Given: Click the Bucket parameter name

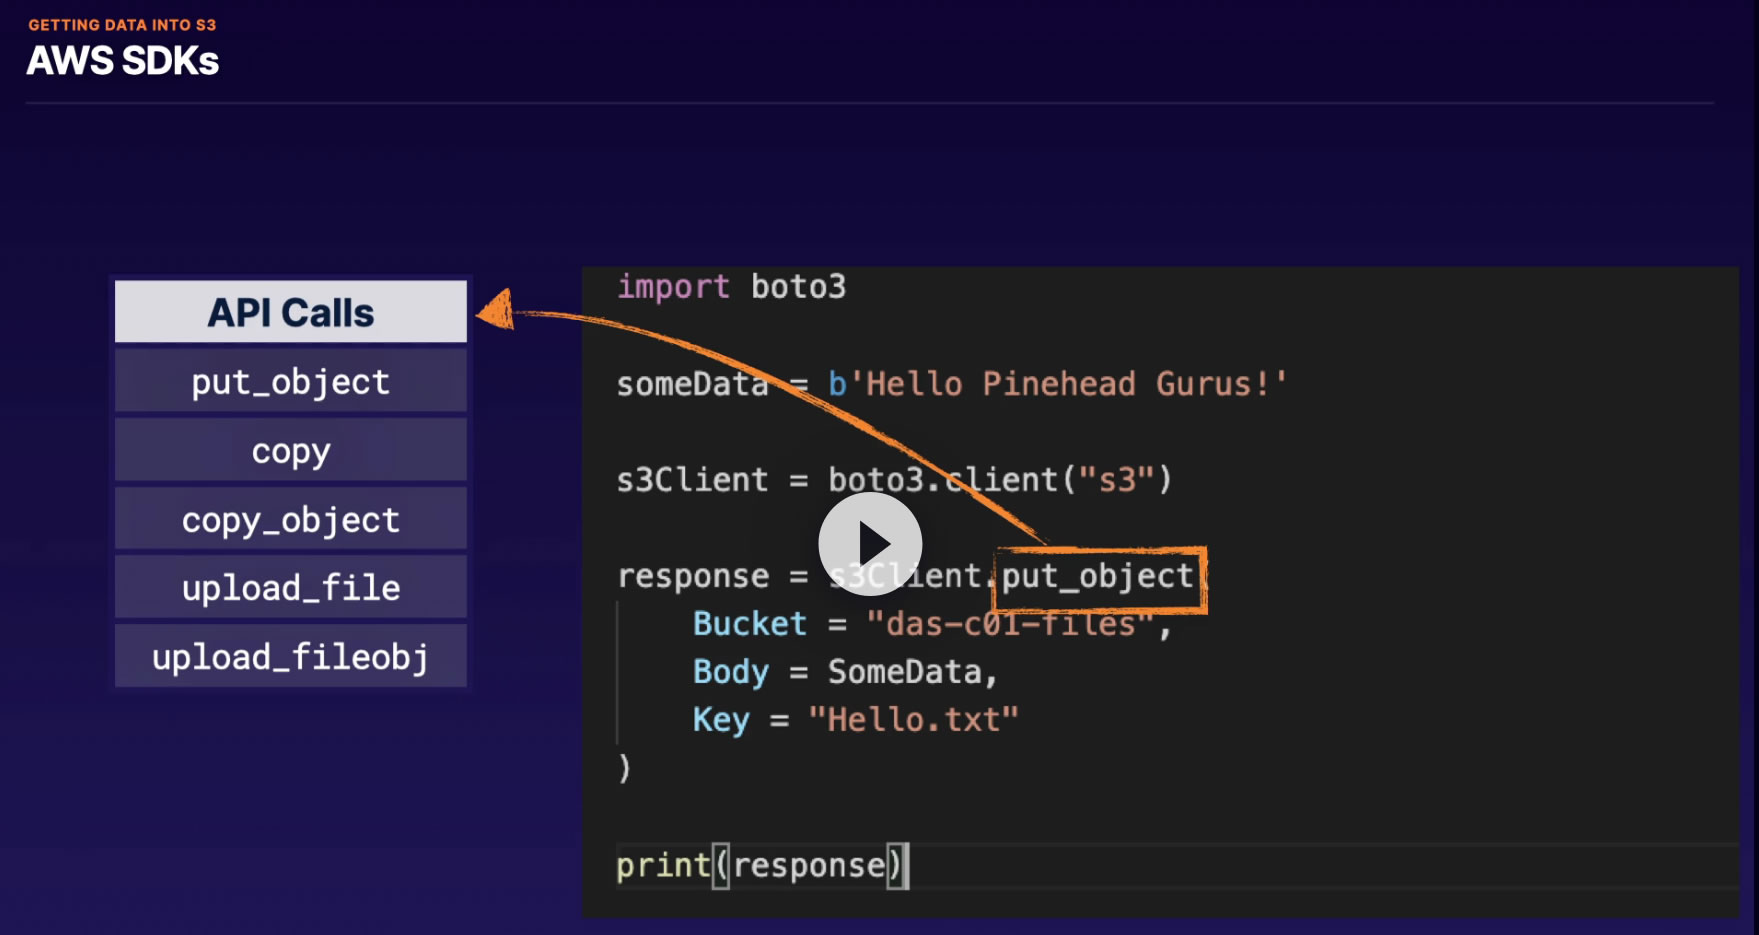Looking at the screenshot, I should (749, 624).
